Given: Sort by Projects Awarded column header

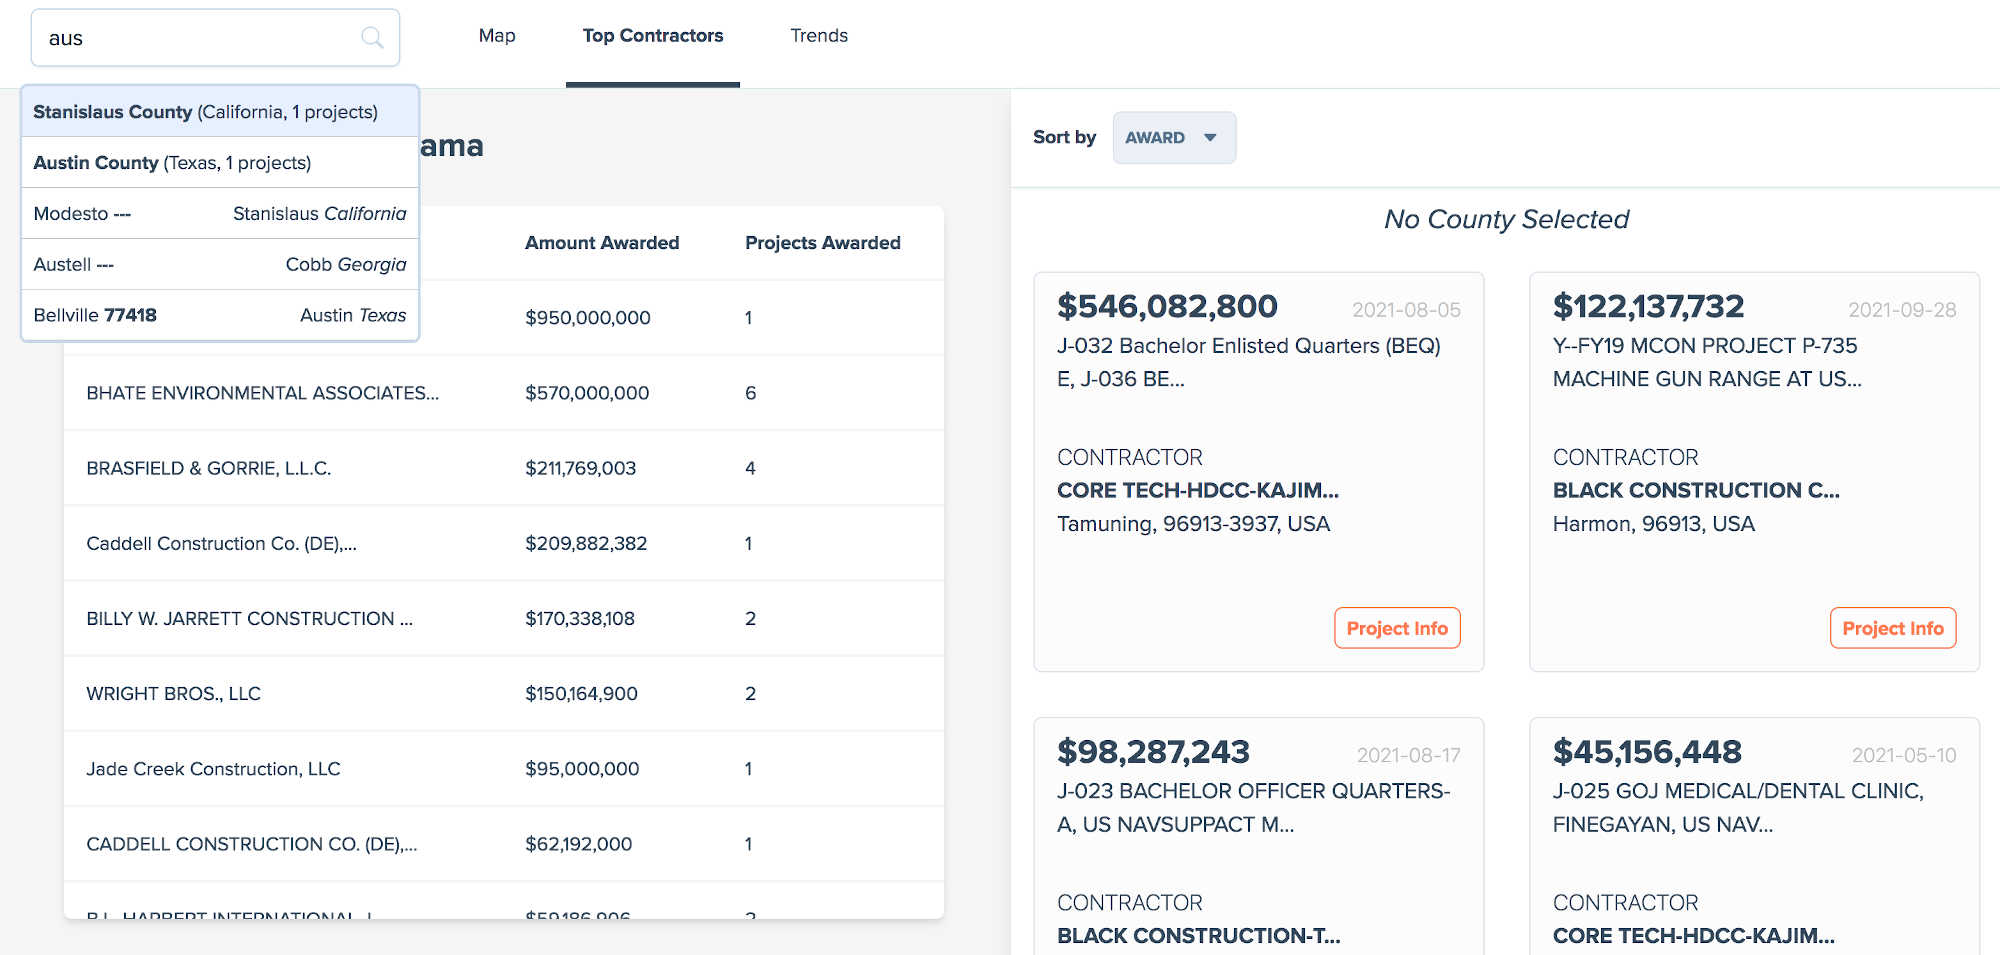Looking at the screenshot, I should click(822, 243).
